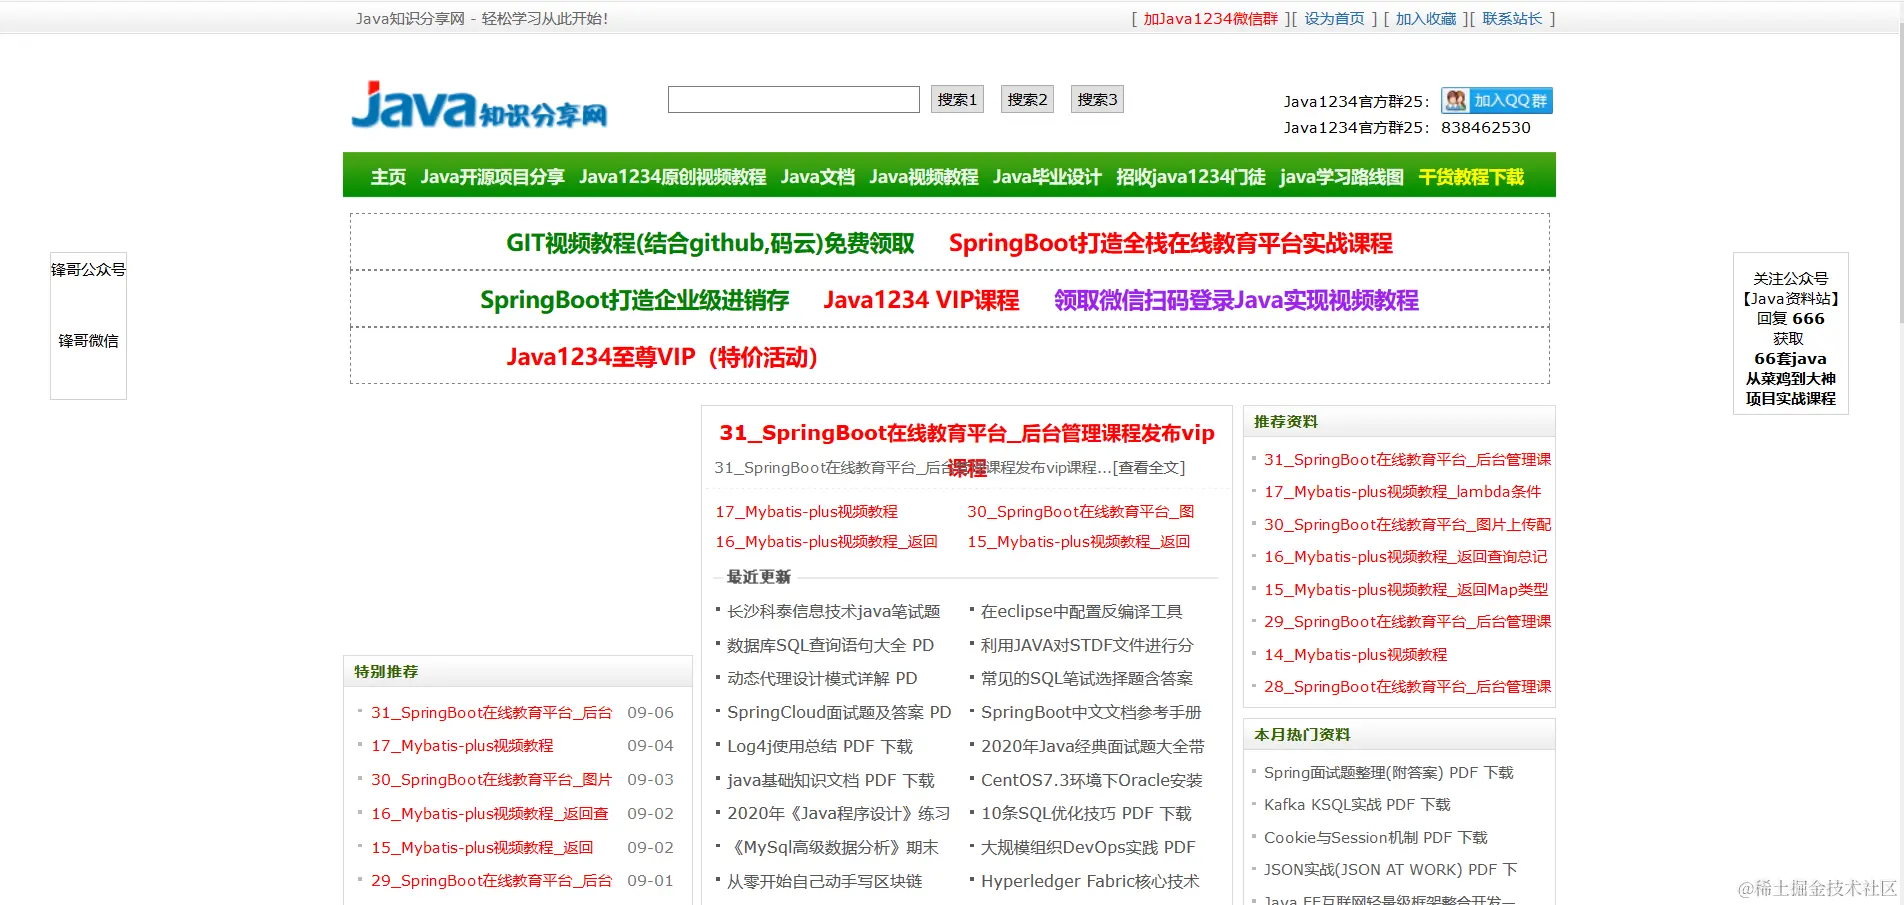Open 17_Mybatis-plus视频教程_lambda条件 in 推荐资料
Viewport: 1904px width, 905px height.
click(x=1402, y=491)
